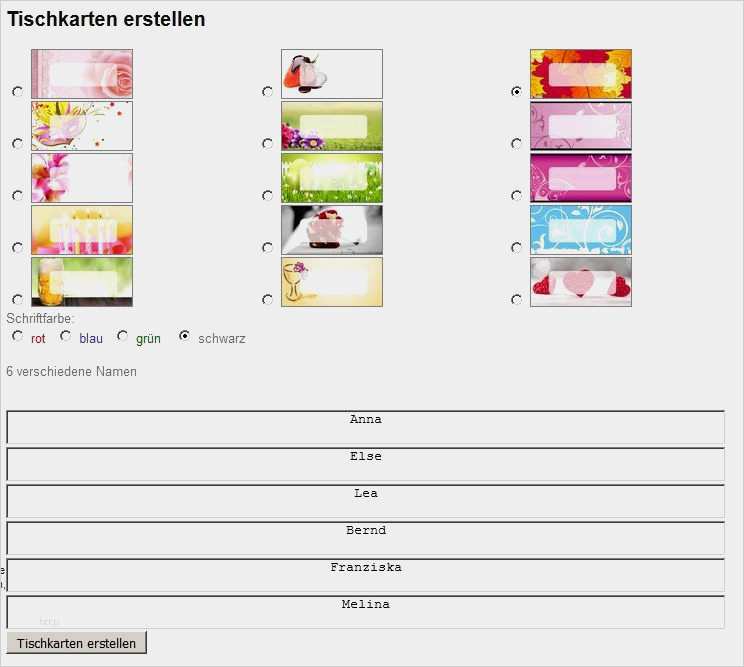Switch font color to grün
744x667 pixels.
click(122, 337)
